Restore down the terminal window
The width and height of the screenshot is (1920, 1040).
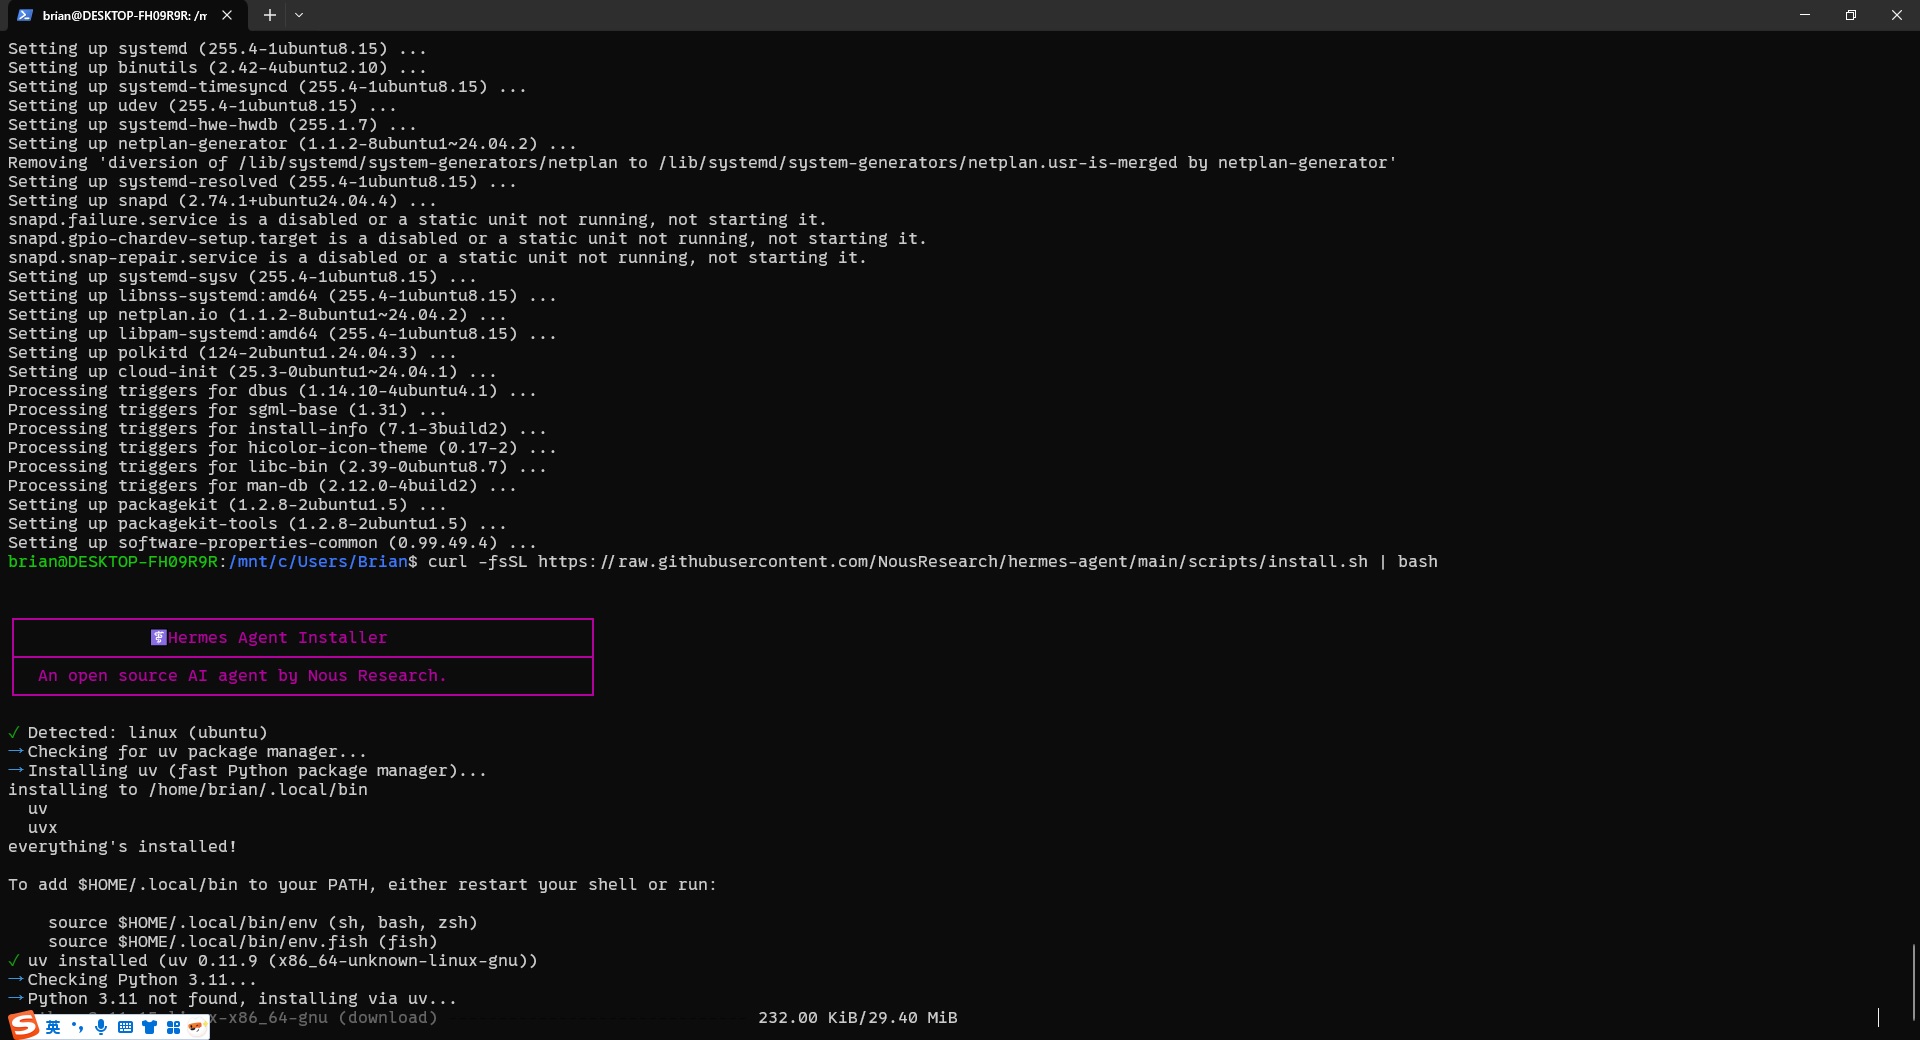[1851, 15]
